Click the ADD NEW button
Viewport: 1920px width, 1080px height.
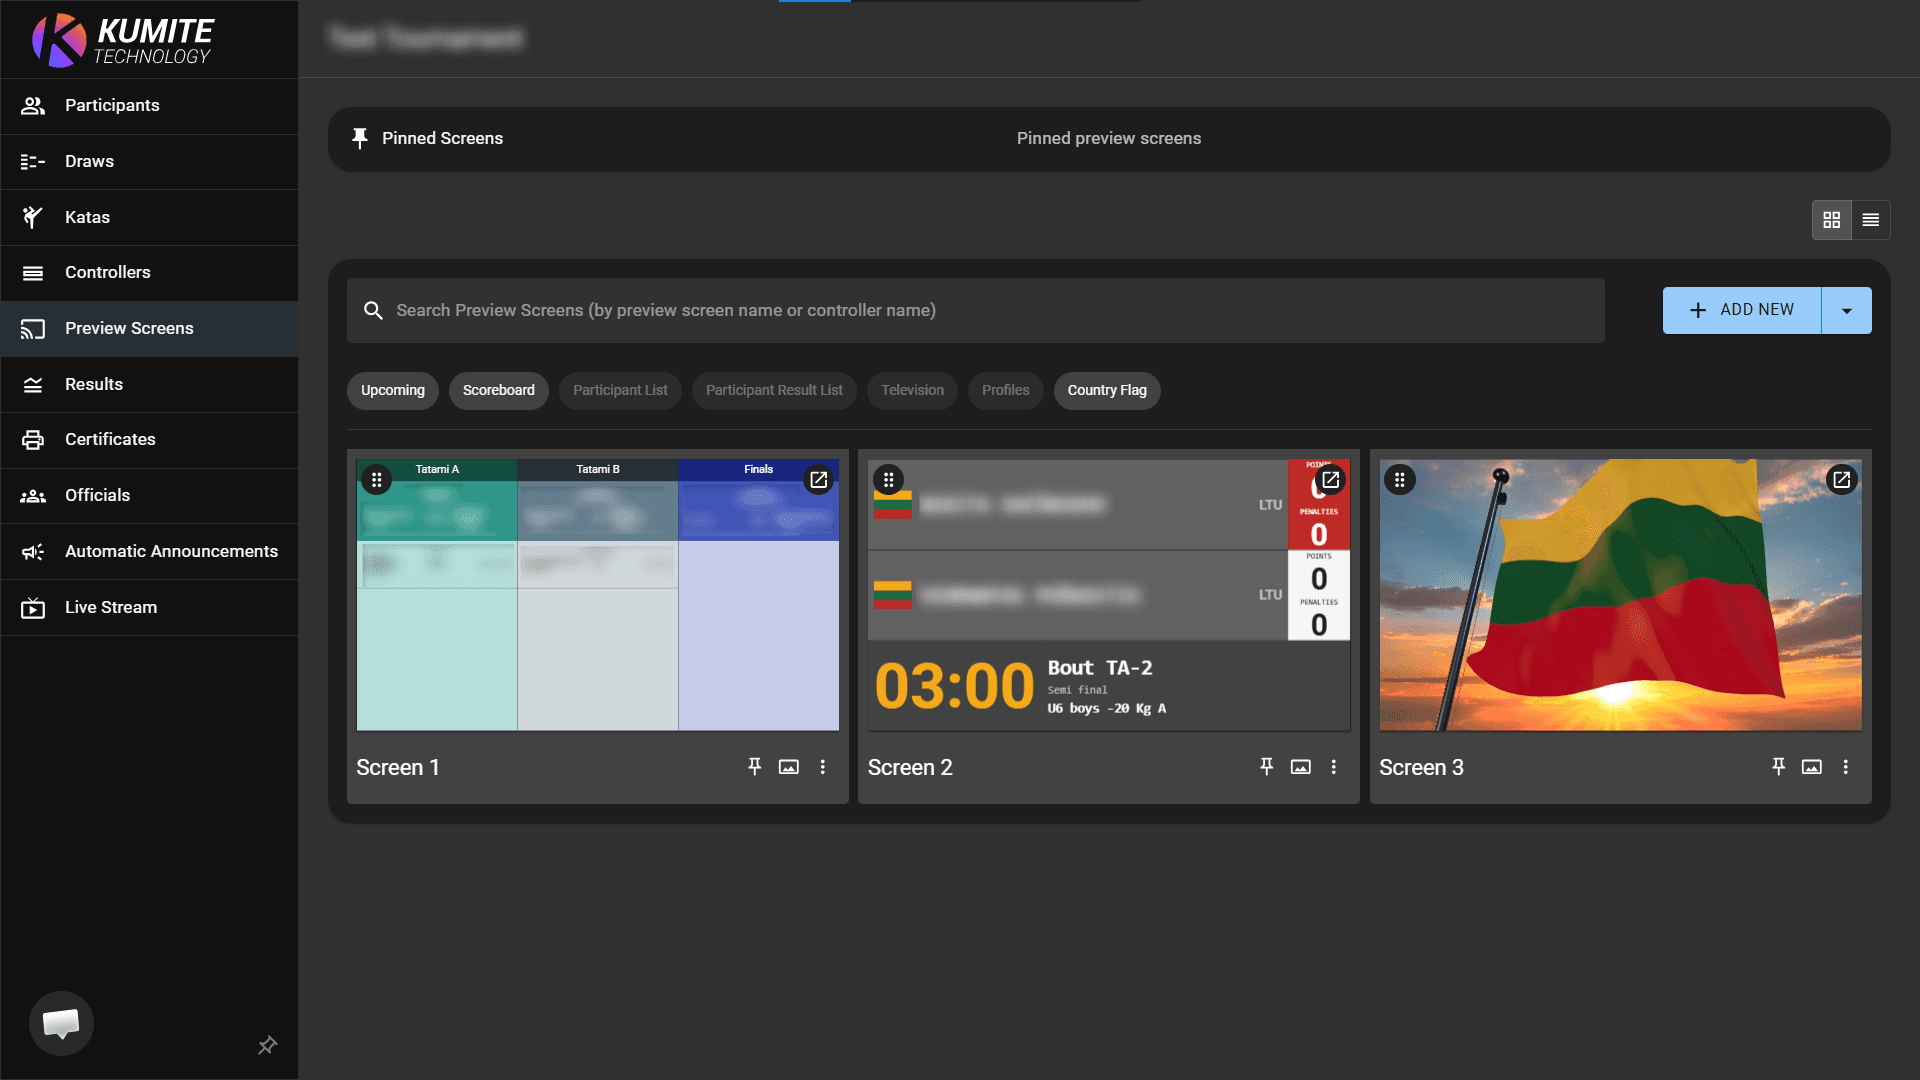click(x=1742, y=310)
